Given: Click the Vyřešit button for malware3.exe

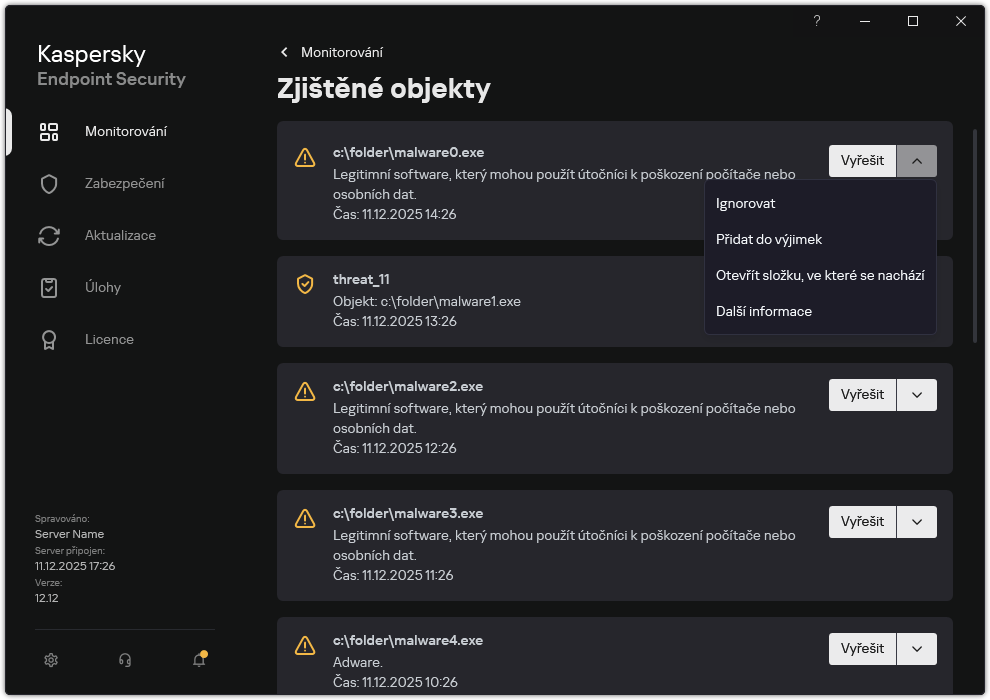Looking at the screenshot, I should click(861, 521).
